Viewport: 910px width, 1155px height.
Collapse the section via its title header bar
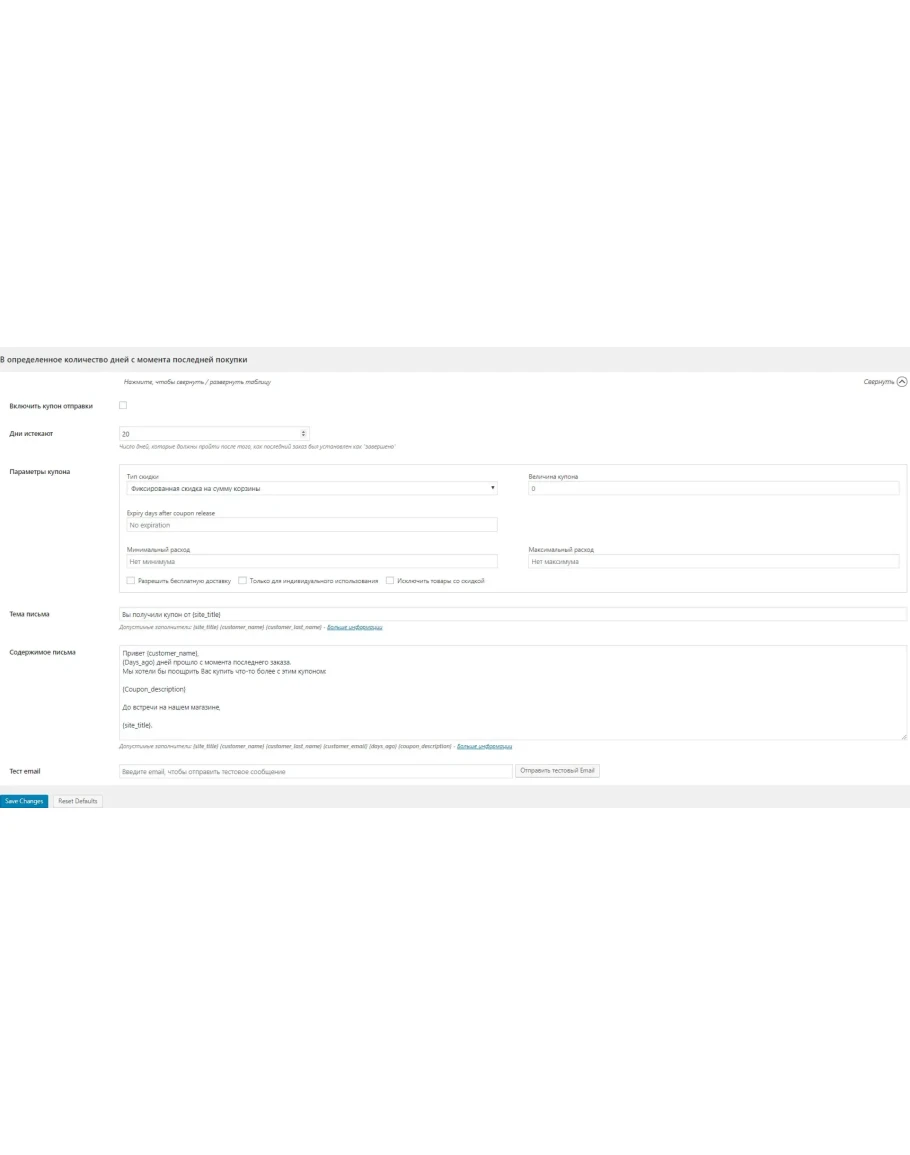400,359
